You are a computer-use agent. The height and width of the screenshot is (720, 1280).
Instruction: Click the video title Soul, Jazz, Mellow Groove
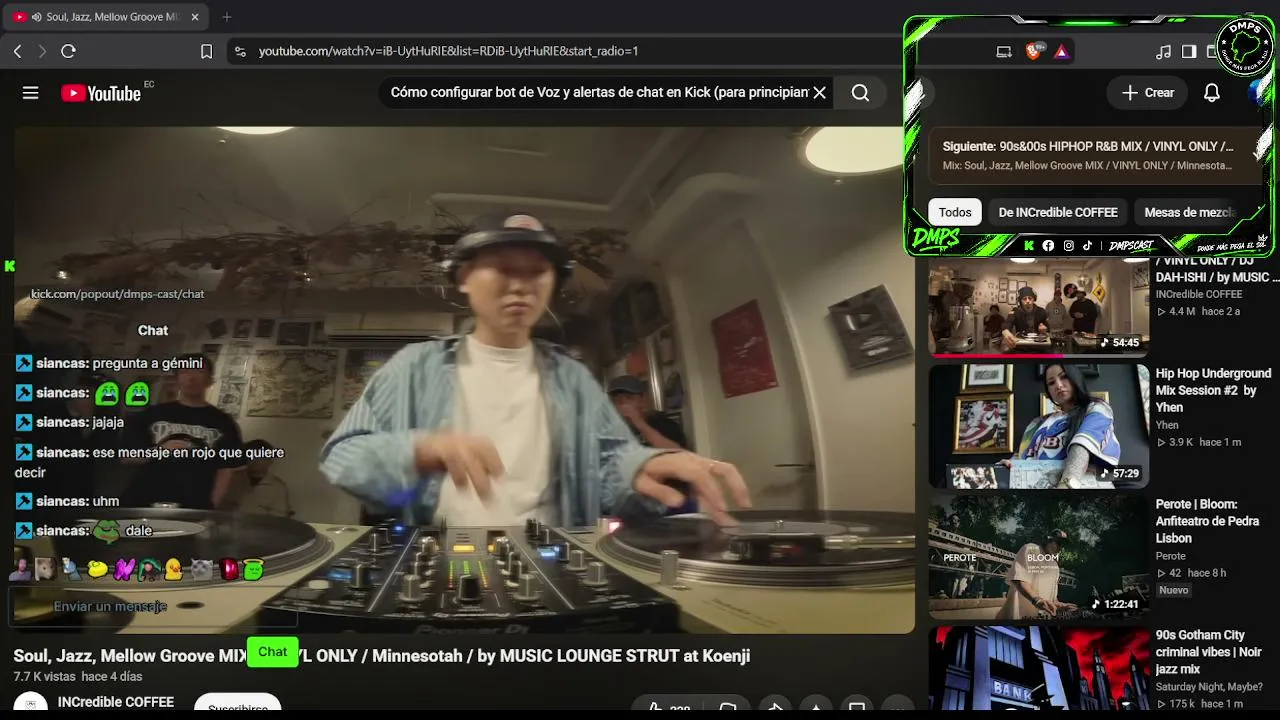(381, 656)
